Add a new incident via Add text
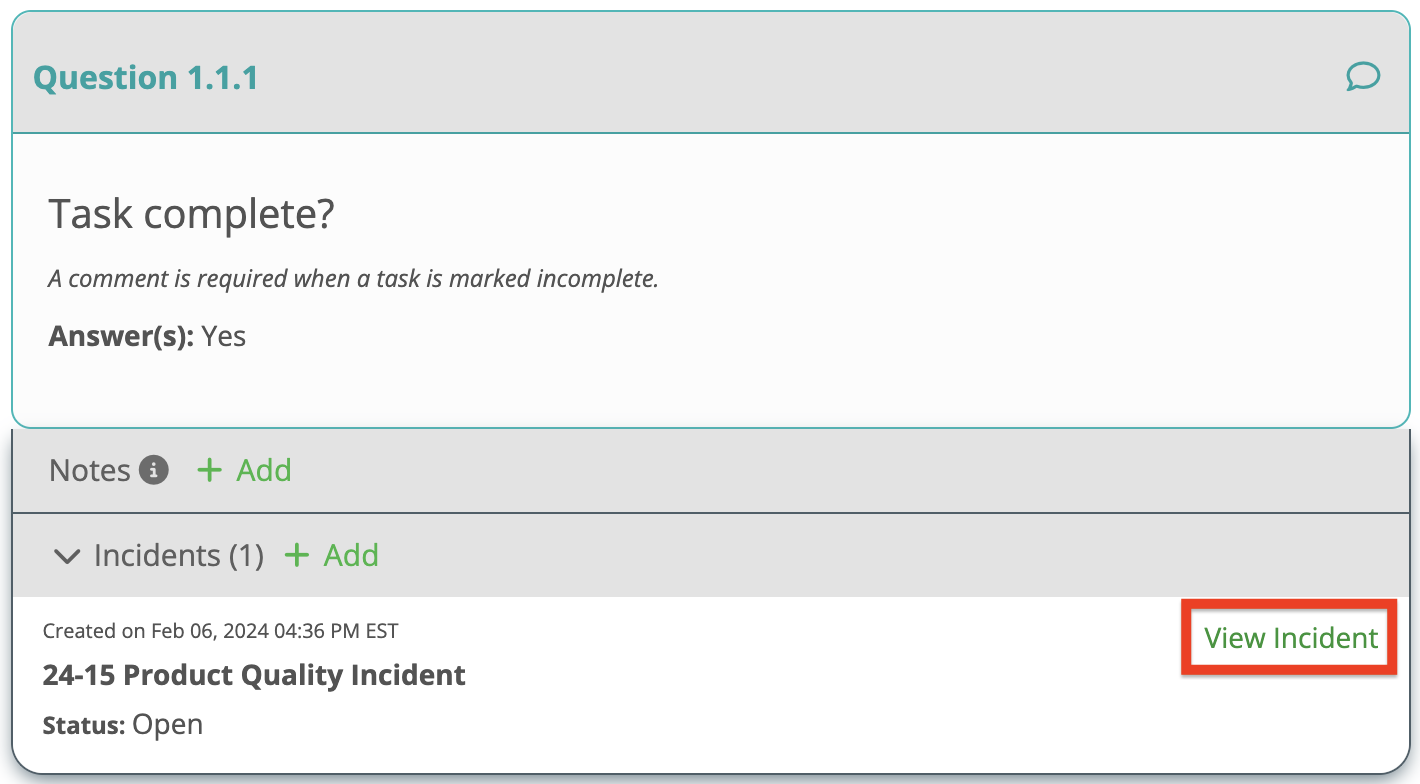Image resolution: width=1420 pixels, height=784 pixels. pos(352,555)
